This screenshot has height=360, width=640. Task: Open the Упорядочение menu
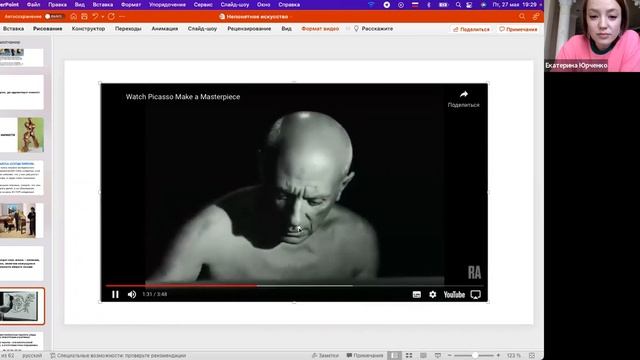[x=167, y=5]
